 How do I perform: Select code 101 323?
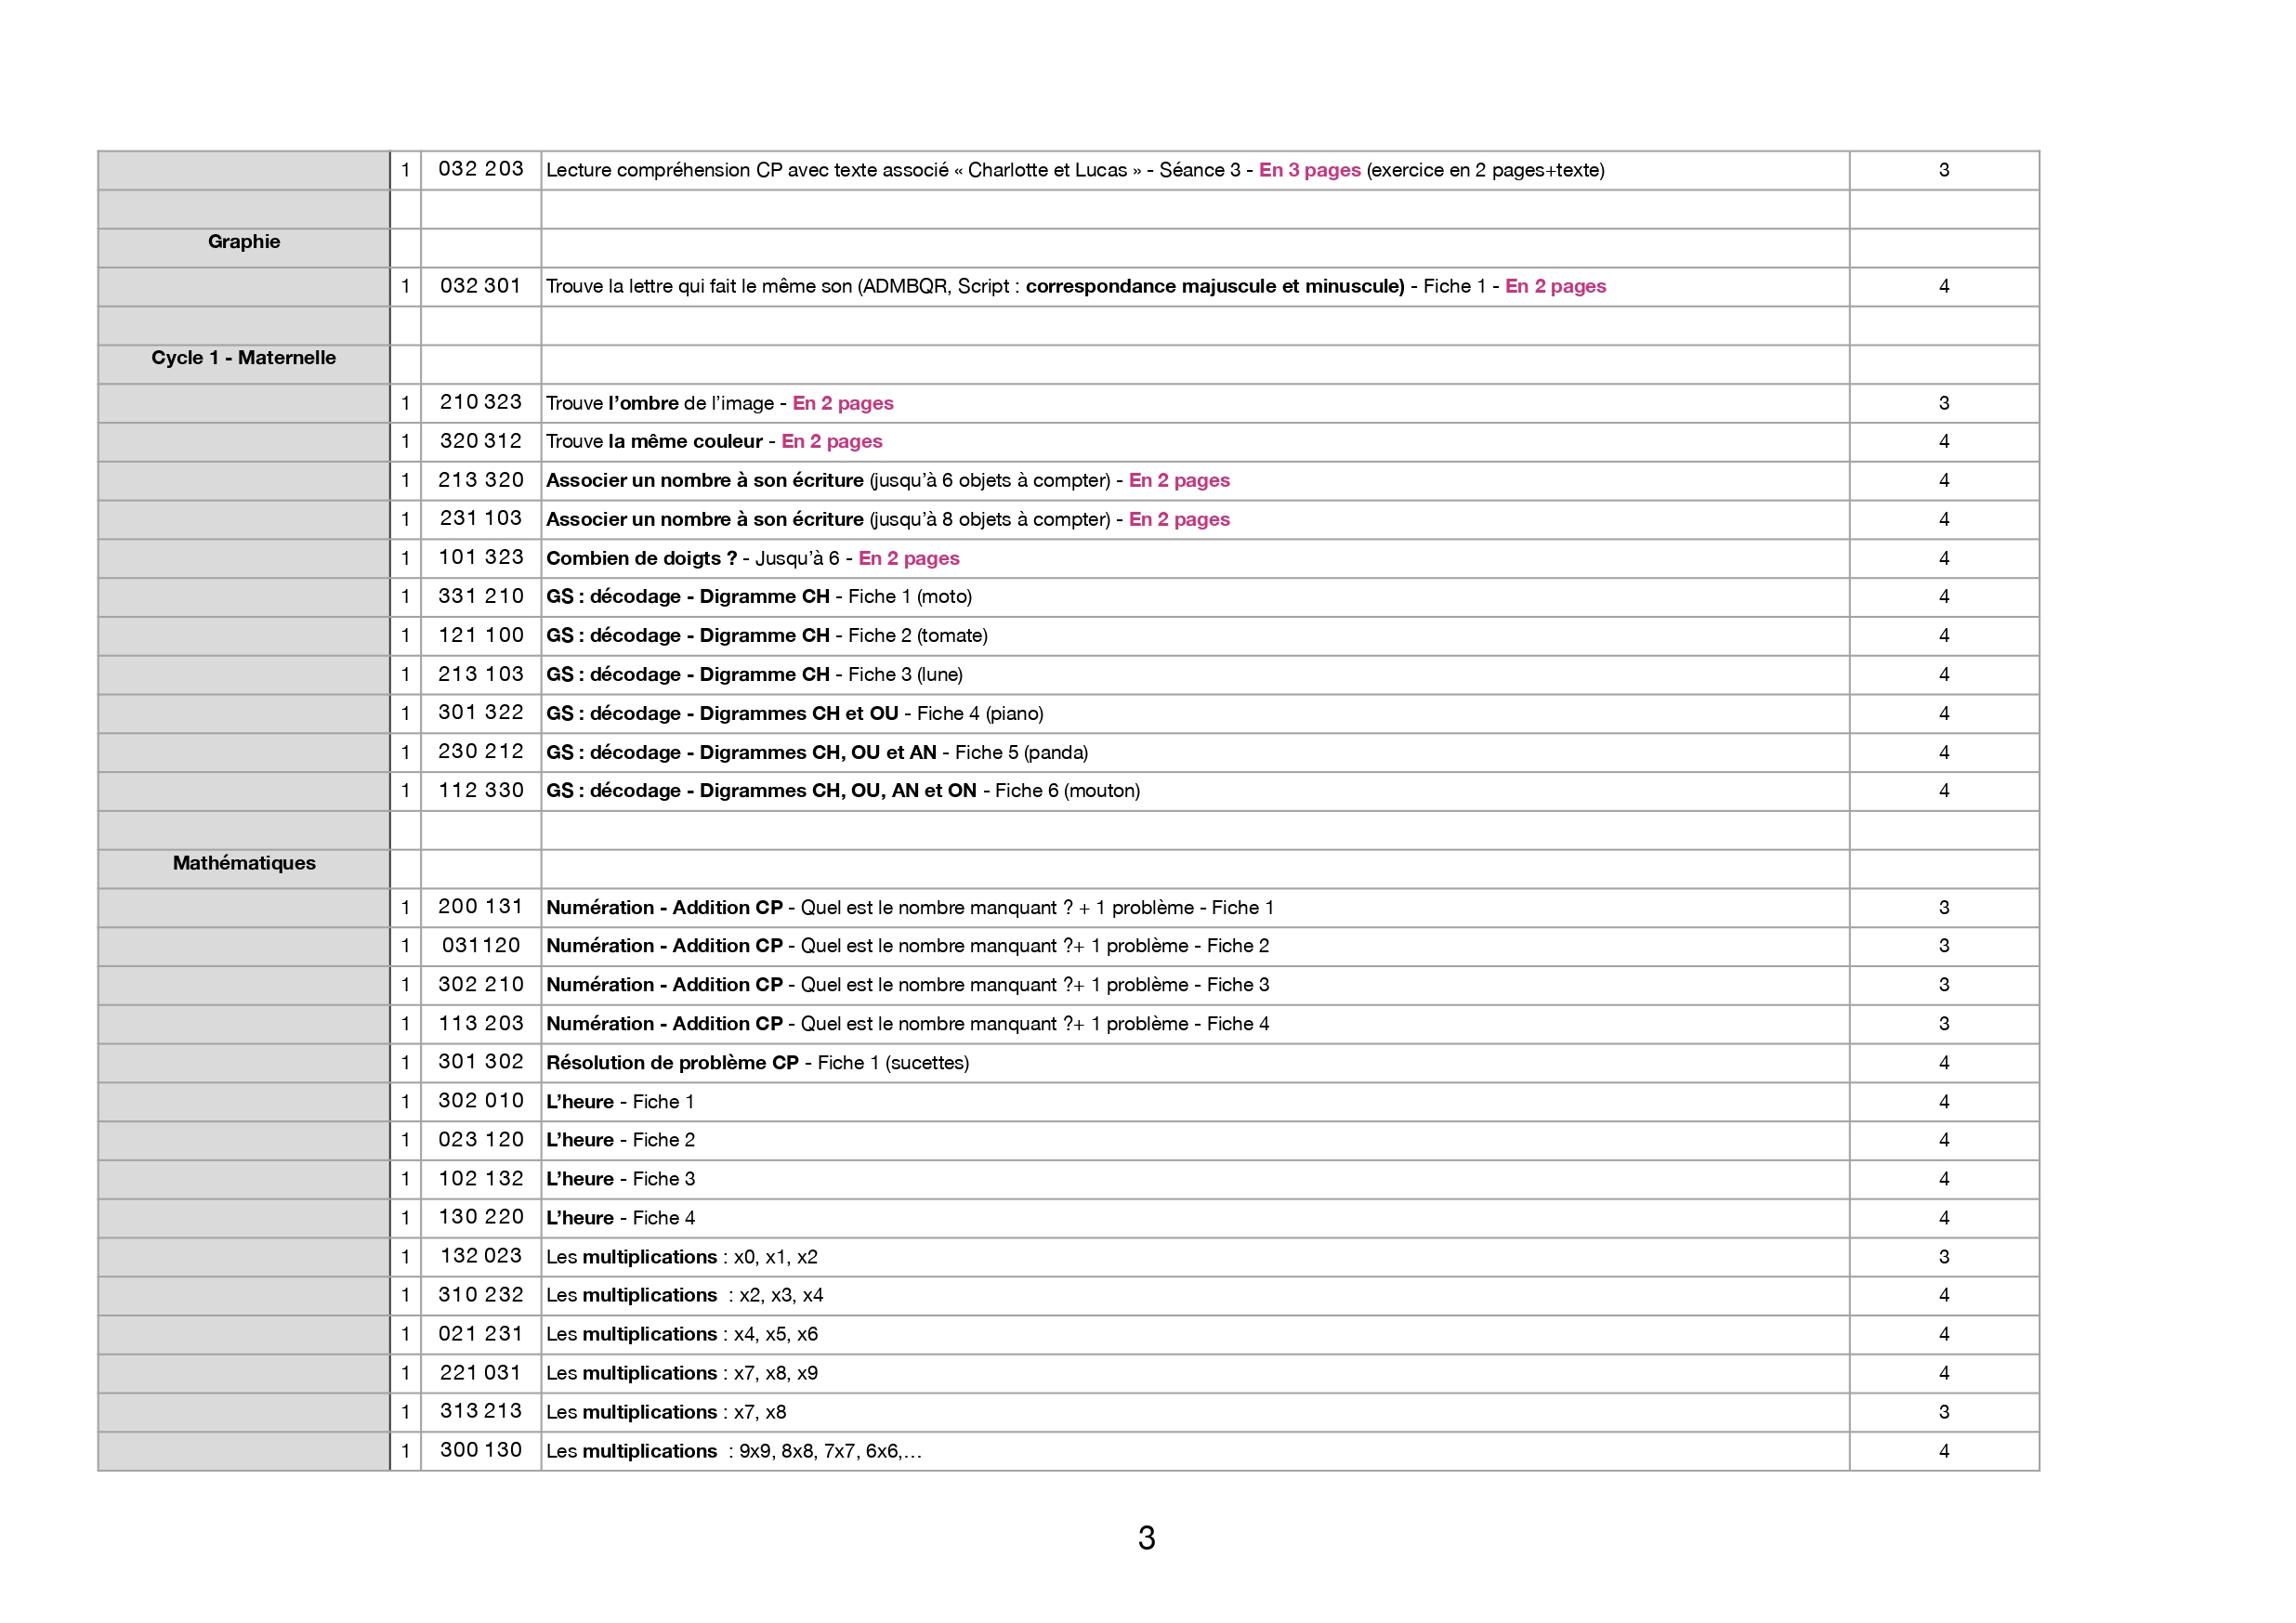pyautogui.click(x=481, y=557)
